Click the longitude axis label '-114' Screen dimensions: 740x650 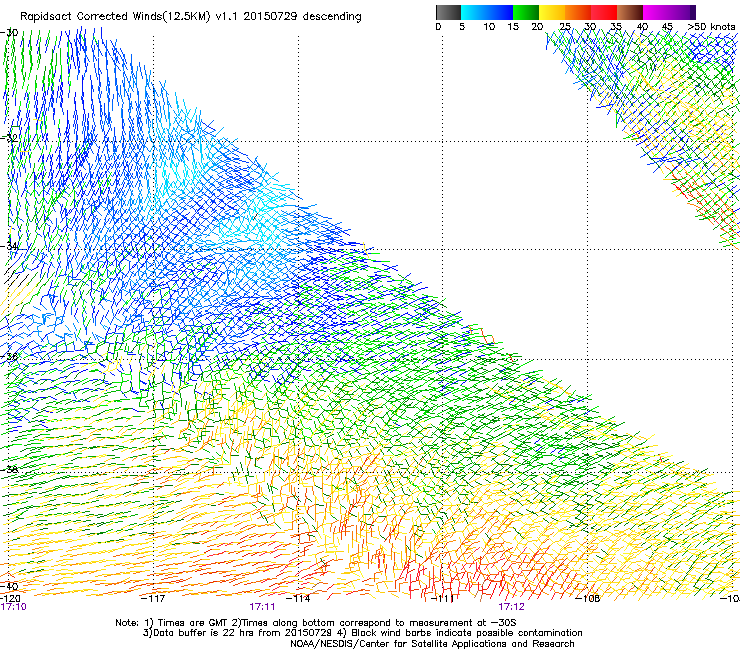(299, 599)
